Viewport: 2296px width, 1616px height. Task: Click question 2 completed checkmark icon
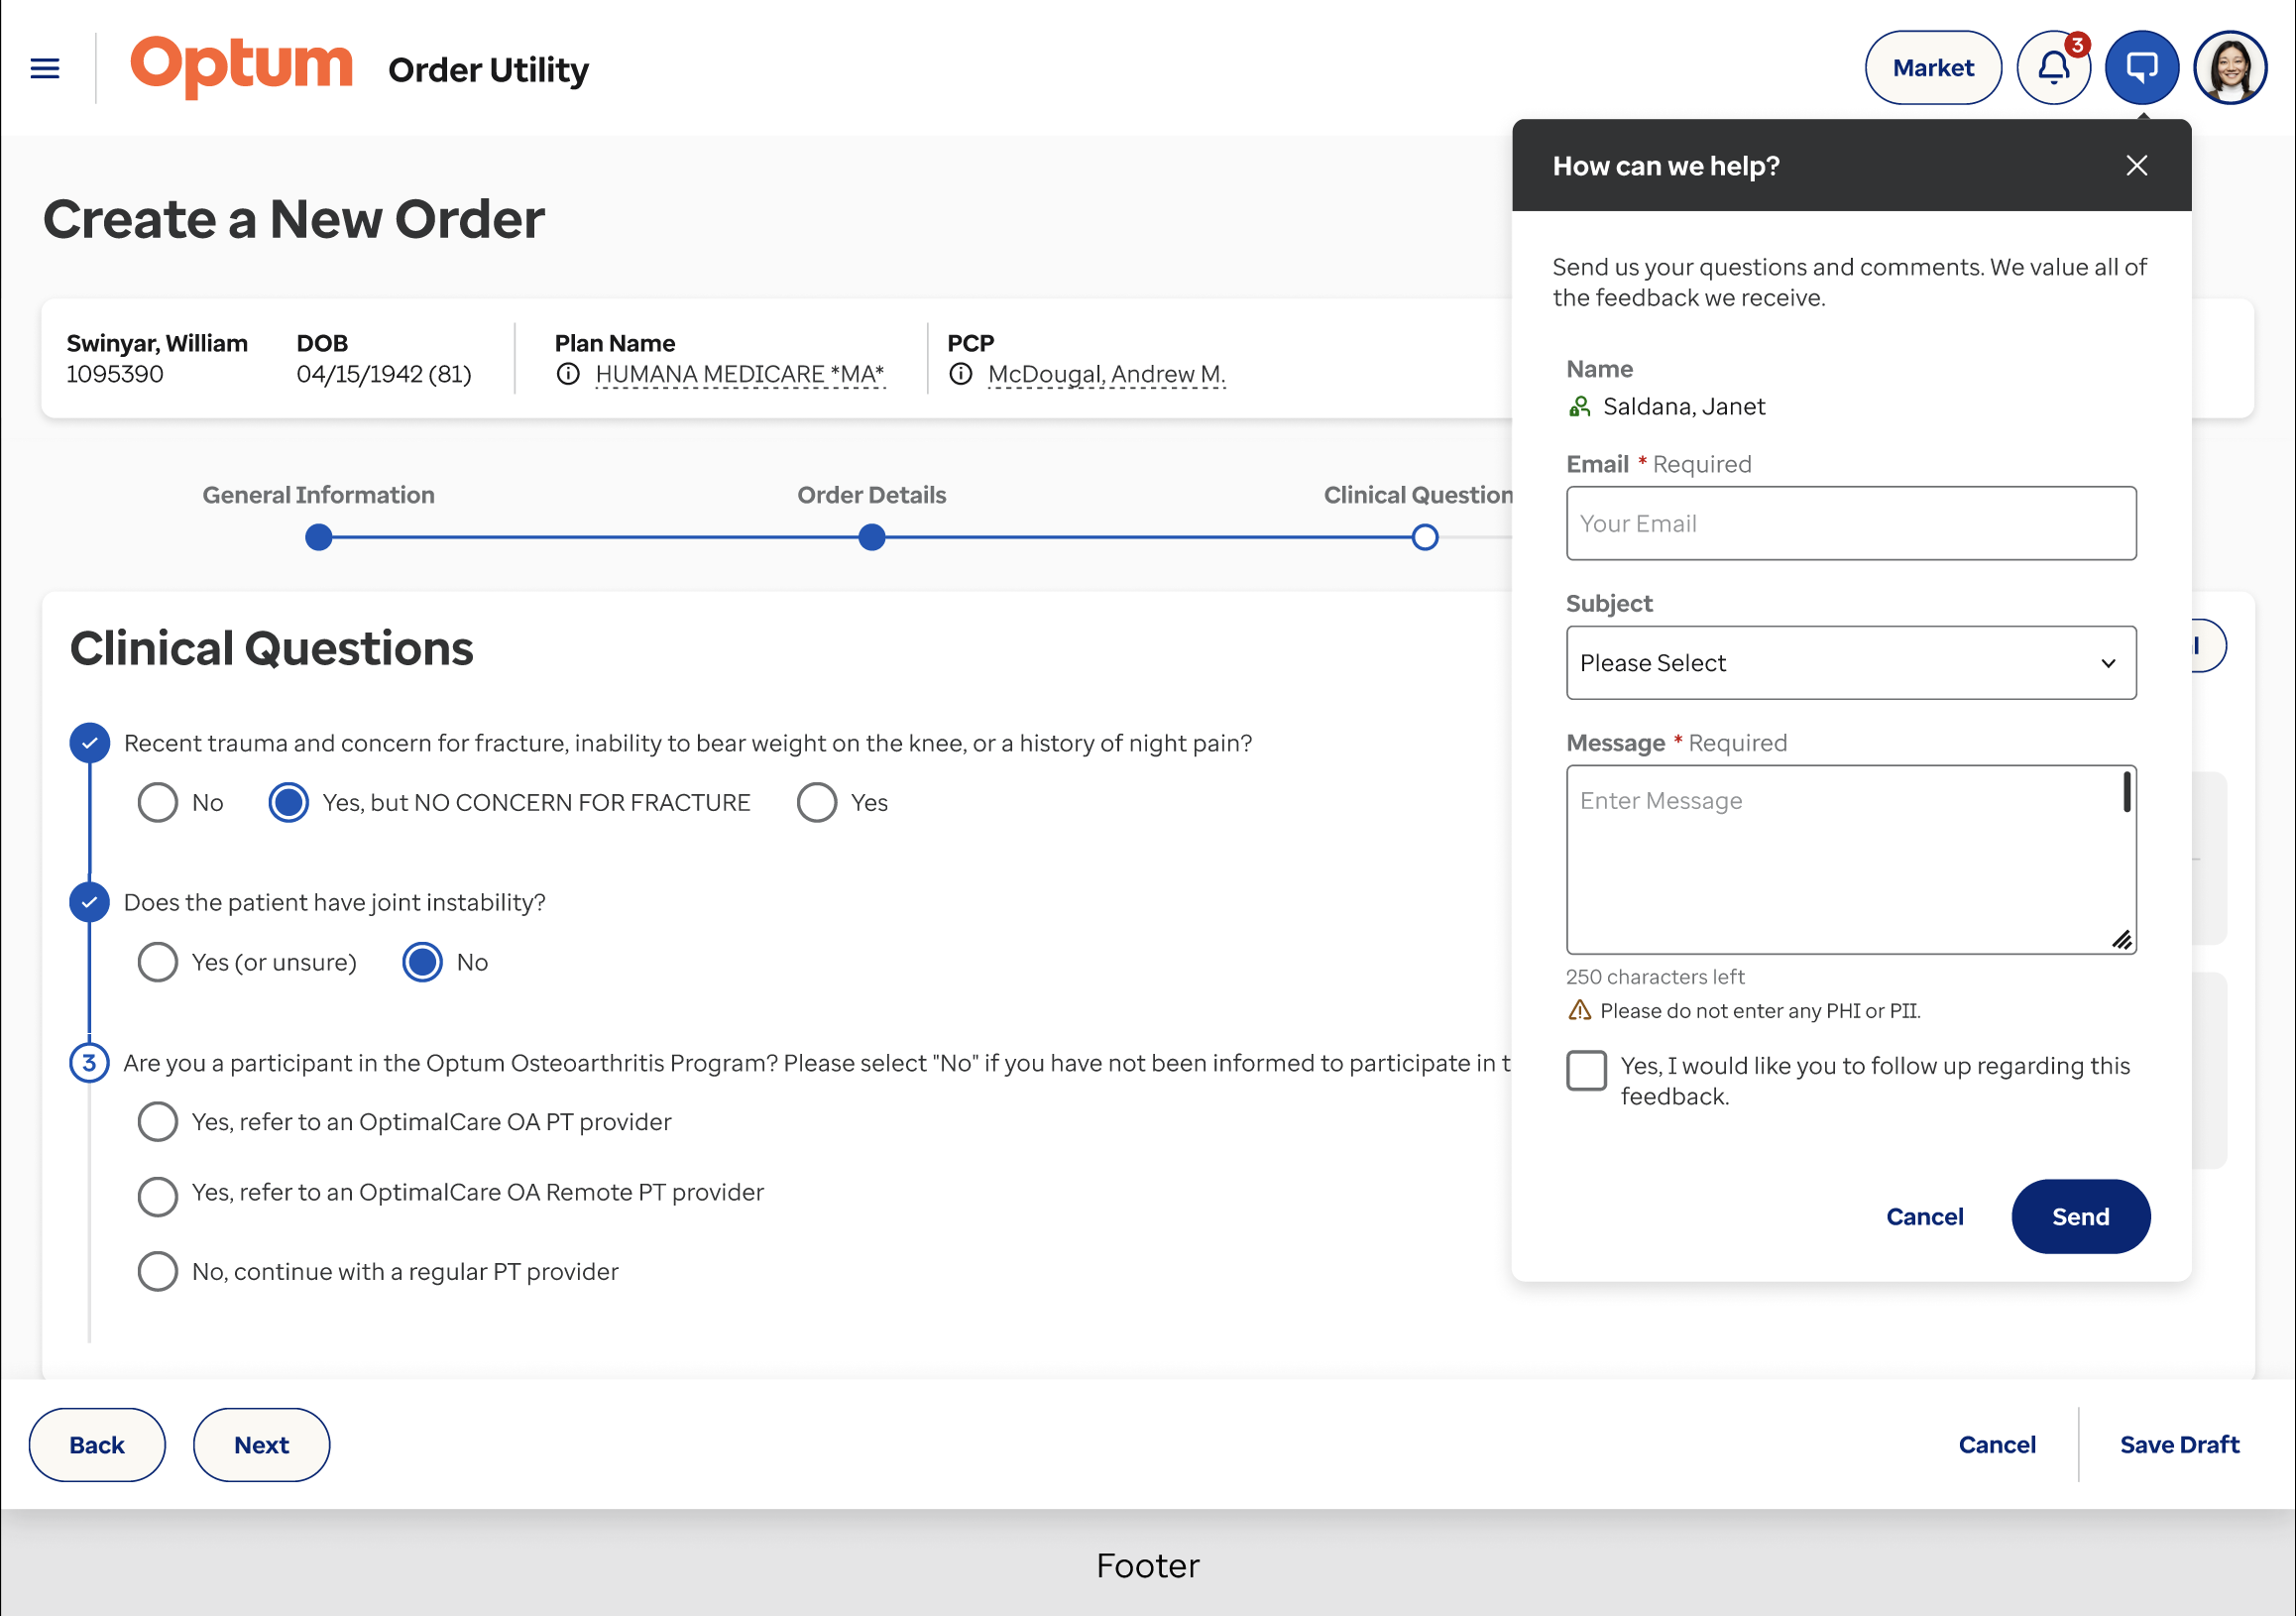(x=89, y=902)
